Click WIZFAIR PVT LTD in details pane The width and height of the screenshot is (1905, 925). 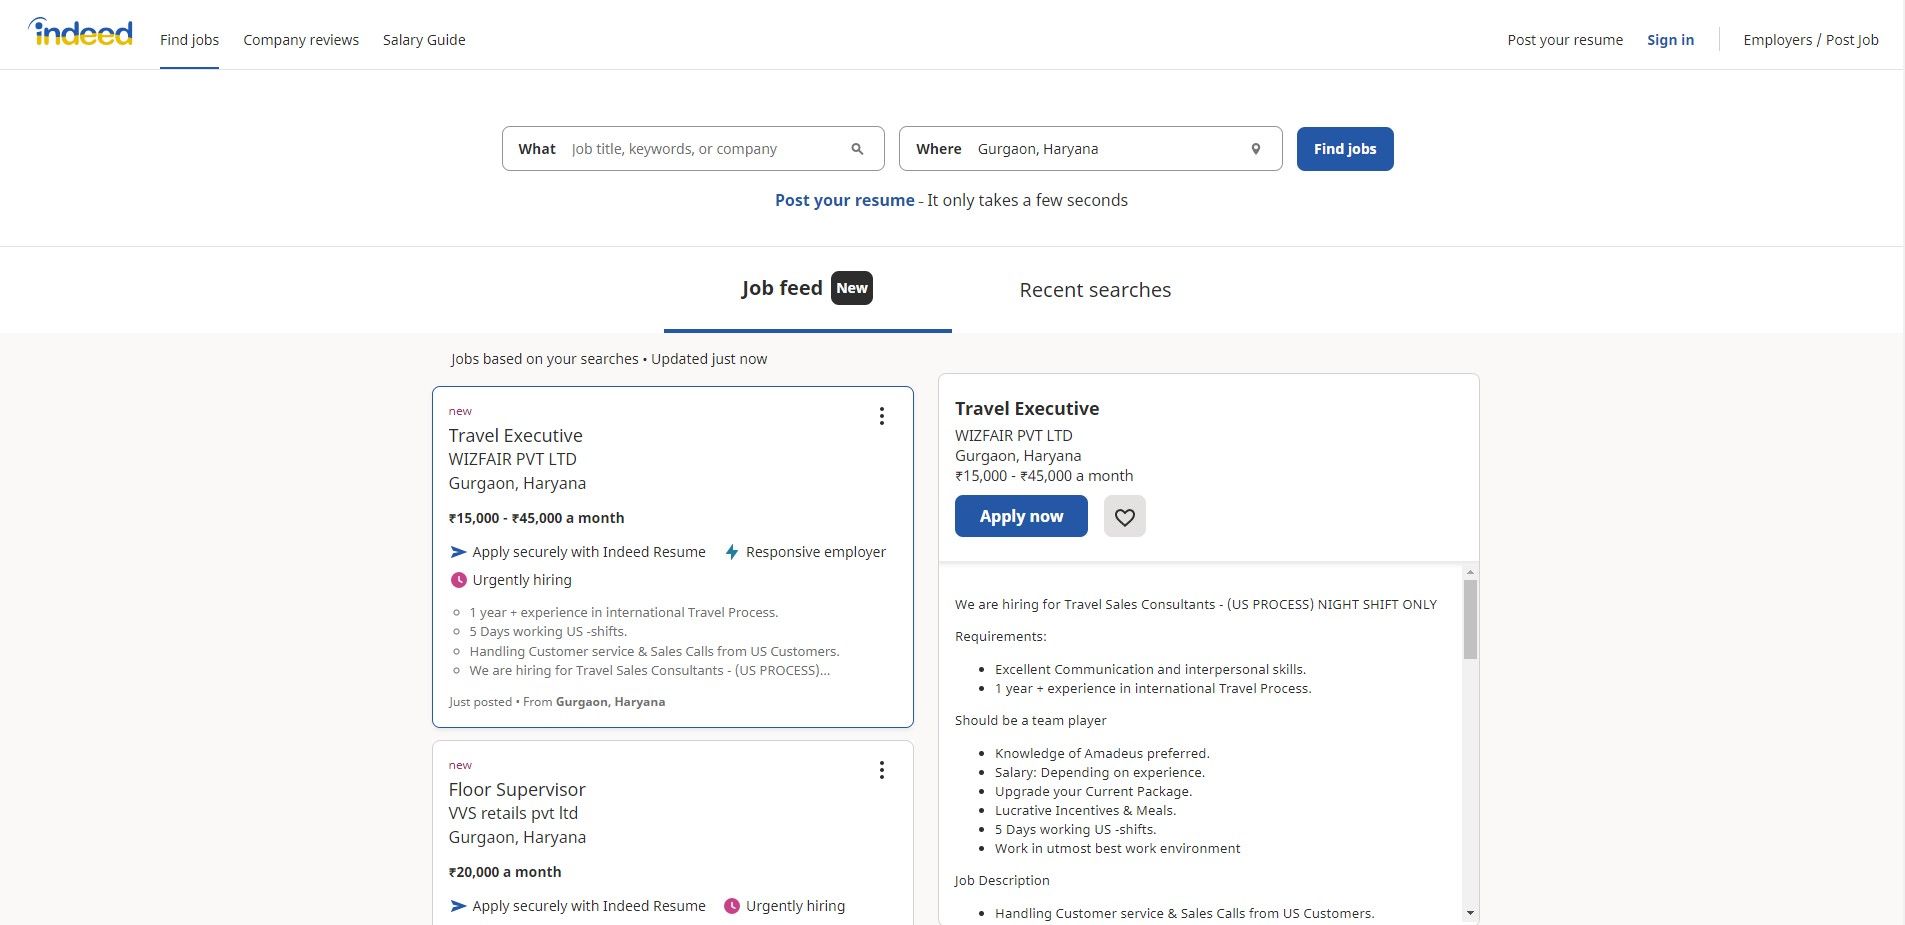pyautogui.click(x=1013, y=436)
